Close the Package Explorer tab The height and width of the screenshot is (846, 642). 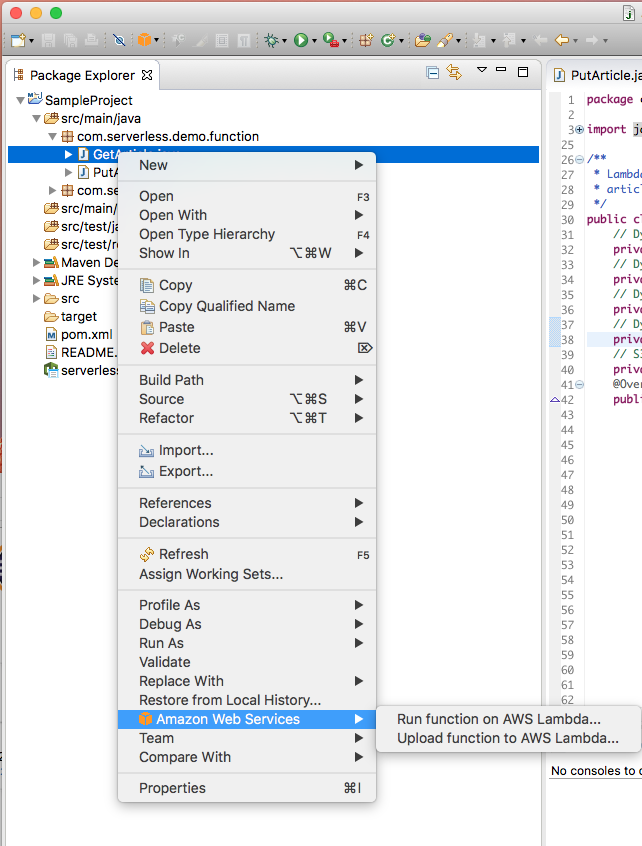[x=147, y=75]
